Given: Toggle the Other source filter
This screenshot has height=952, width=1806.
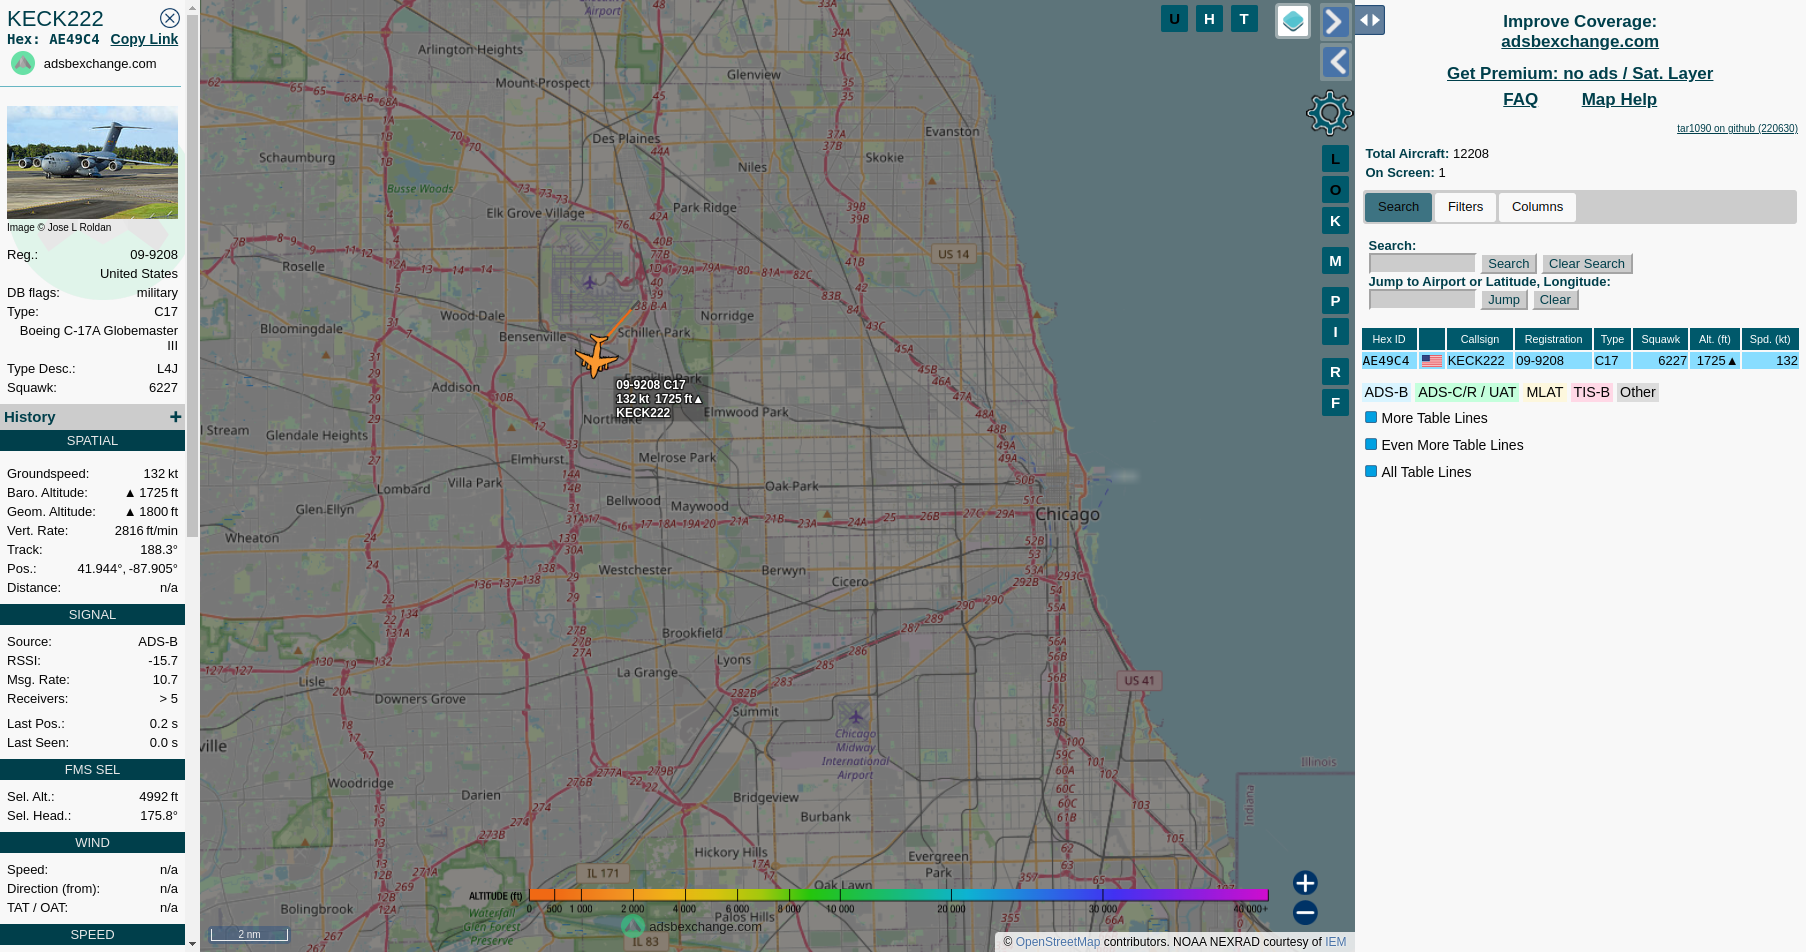Looking at the screenshot, I should tap(1637, 392).
